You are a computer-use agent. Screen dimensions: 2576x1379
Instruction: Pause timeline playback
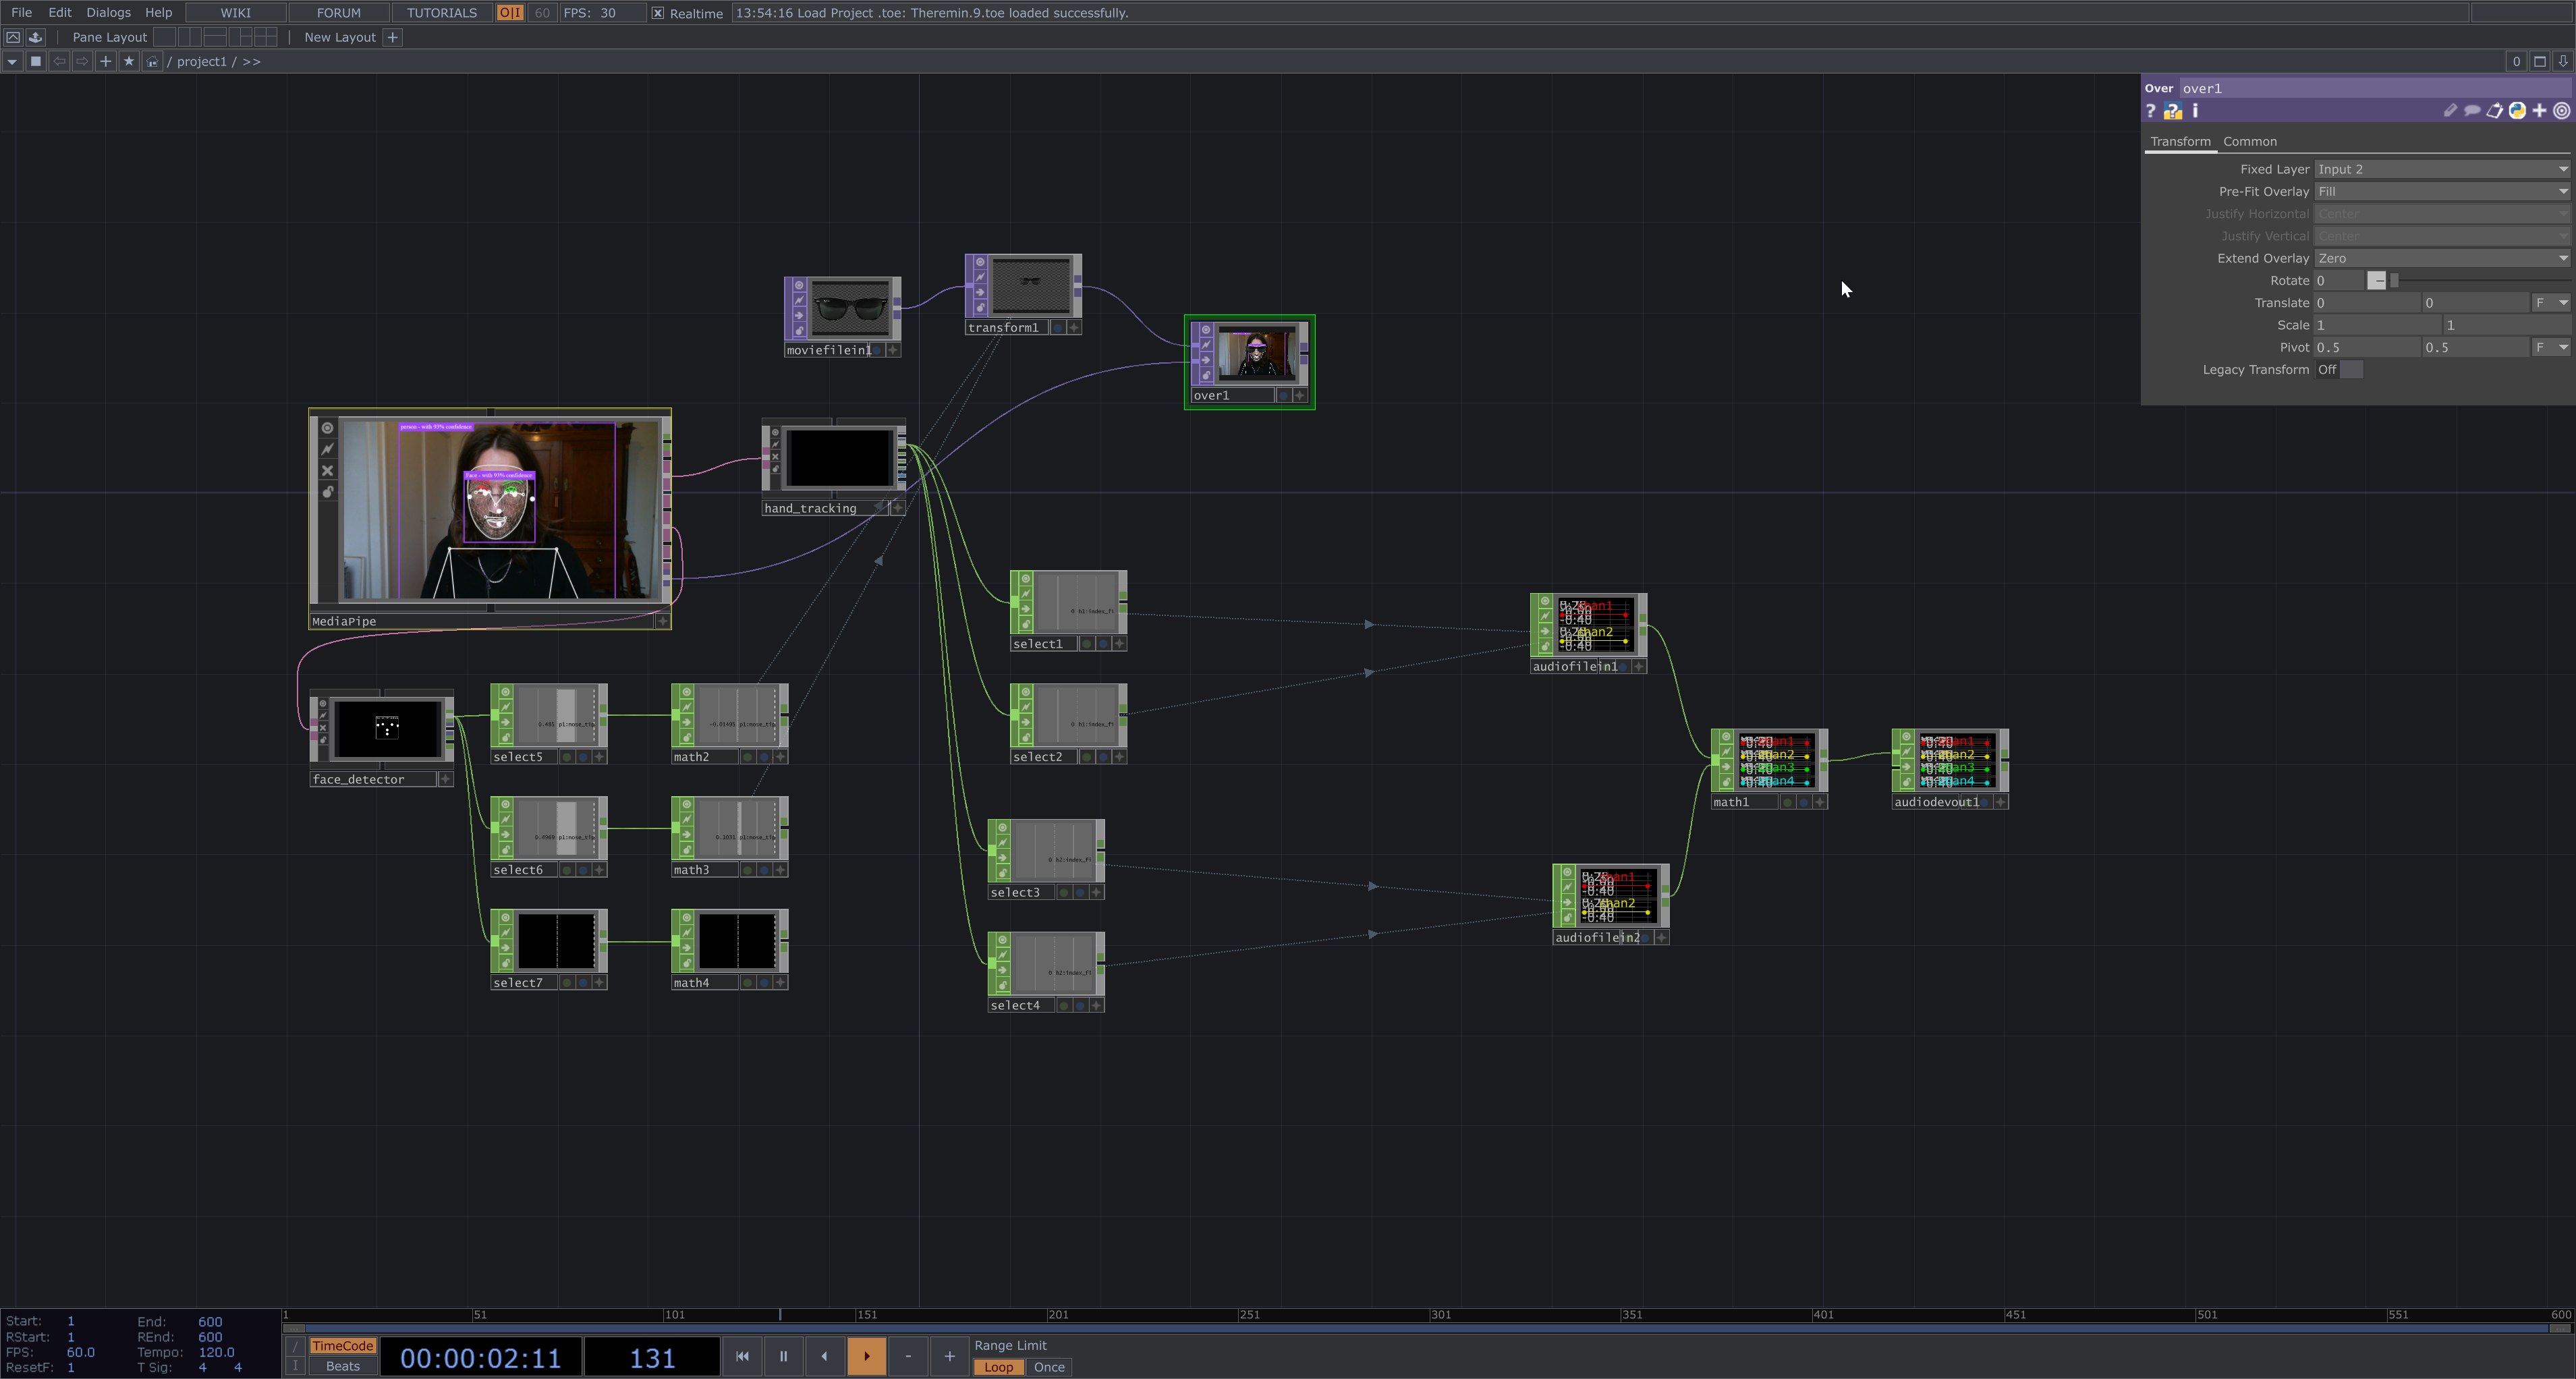[x=783, y=1356]
